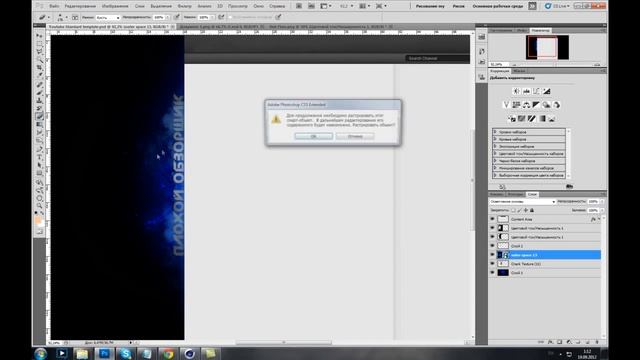Switch to the Навигатор tab

click(x=540, y=31)
